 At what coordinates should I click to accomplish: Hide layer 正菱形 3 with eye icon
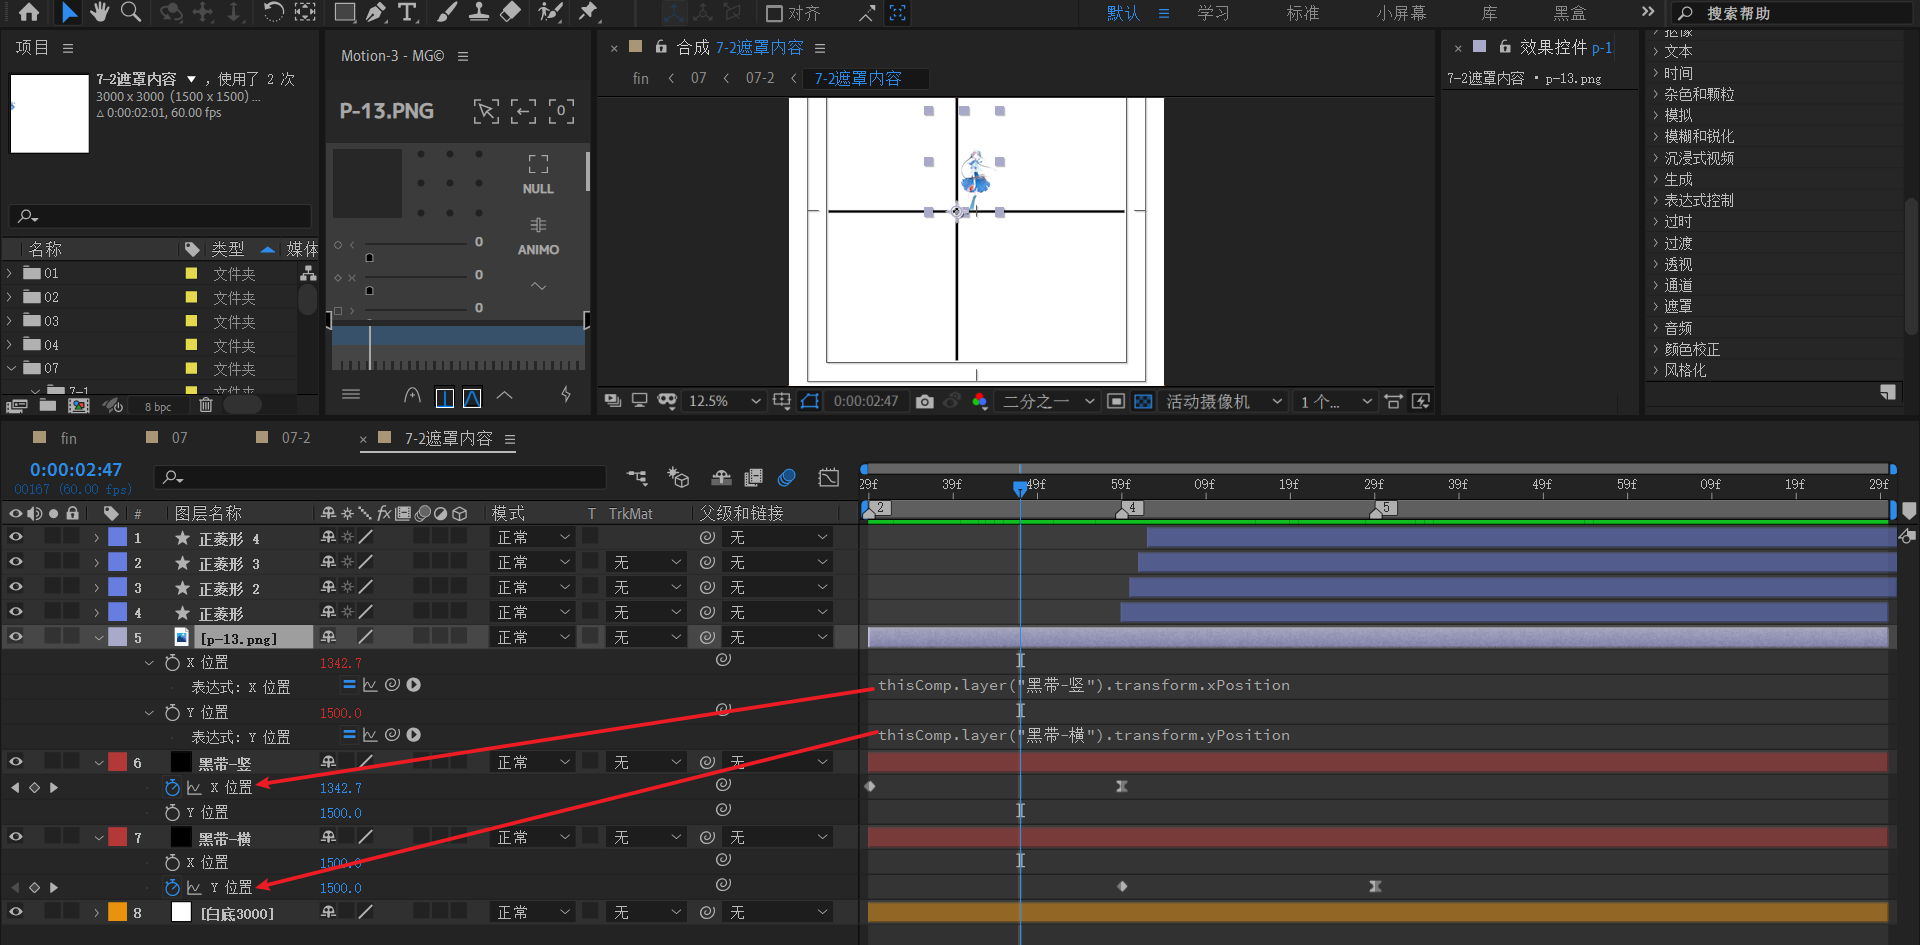[x=15, y=562]
